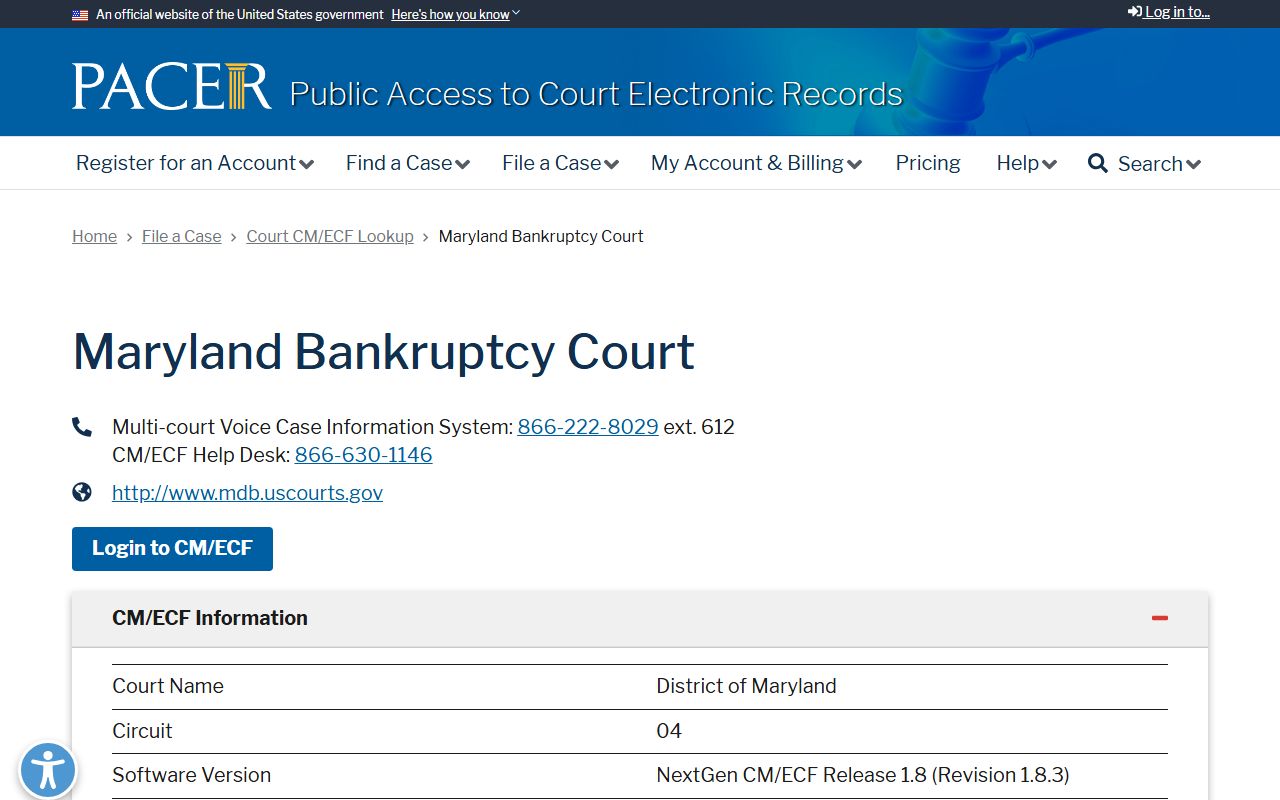This screenshot has height=800, width=1280.
Task: Click the circuit value 04
Action: click(669, 731)
